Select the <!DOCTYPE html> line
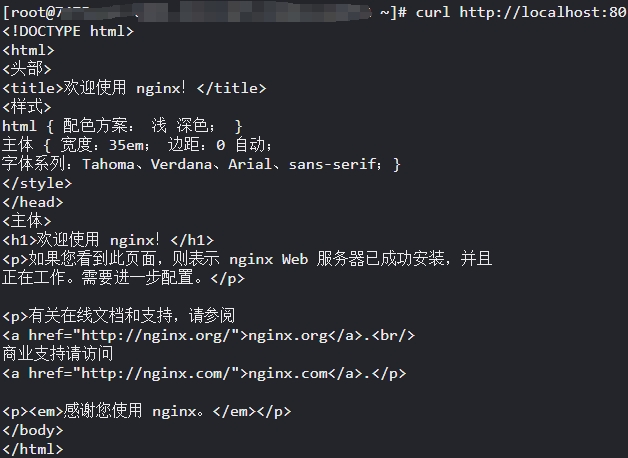 [68, 31]
